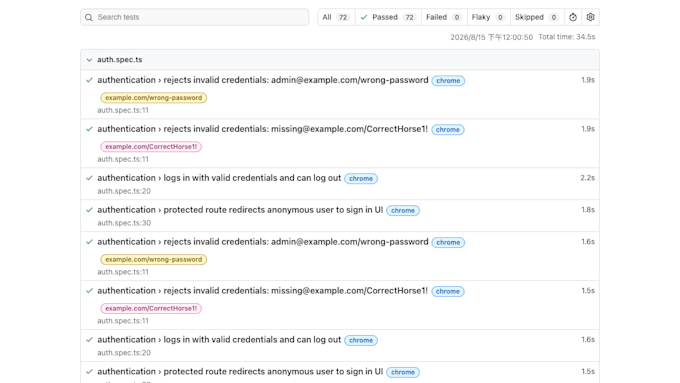Viewport: 680px width, 383px height.
Task: Click chrome badge on 2.2s log out test
Action: (361, 179)
